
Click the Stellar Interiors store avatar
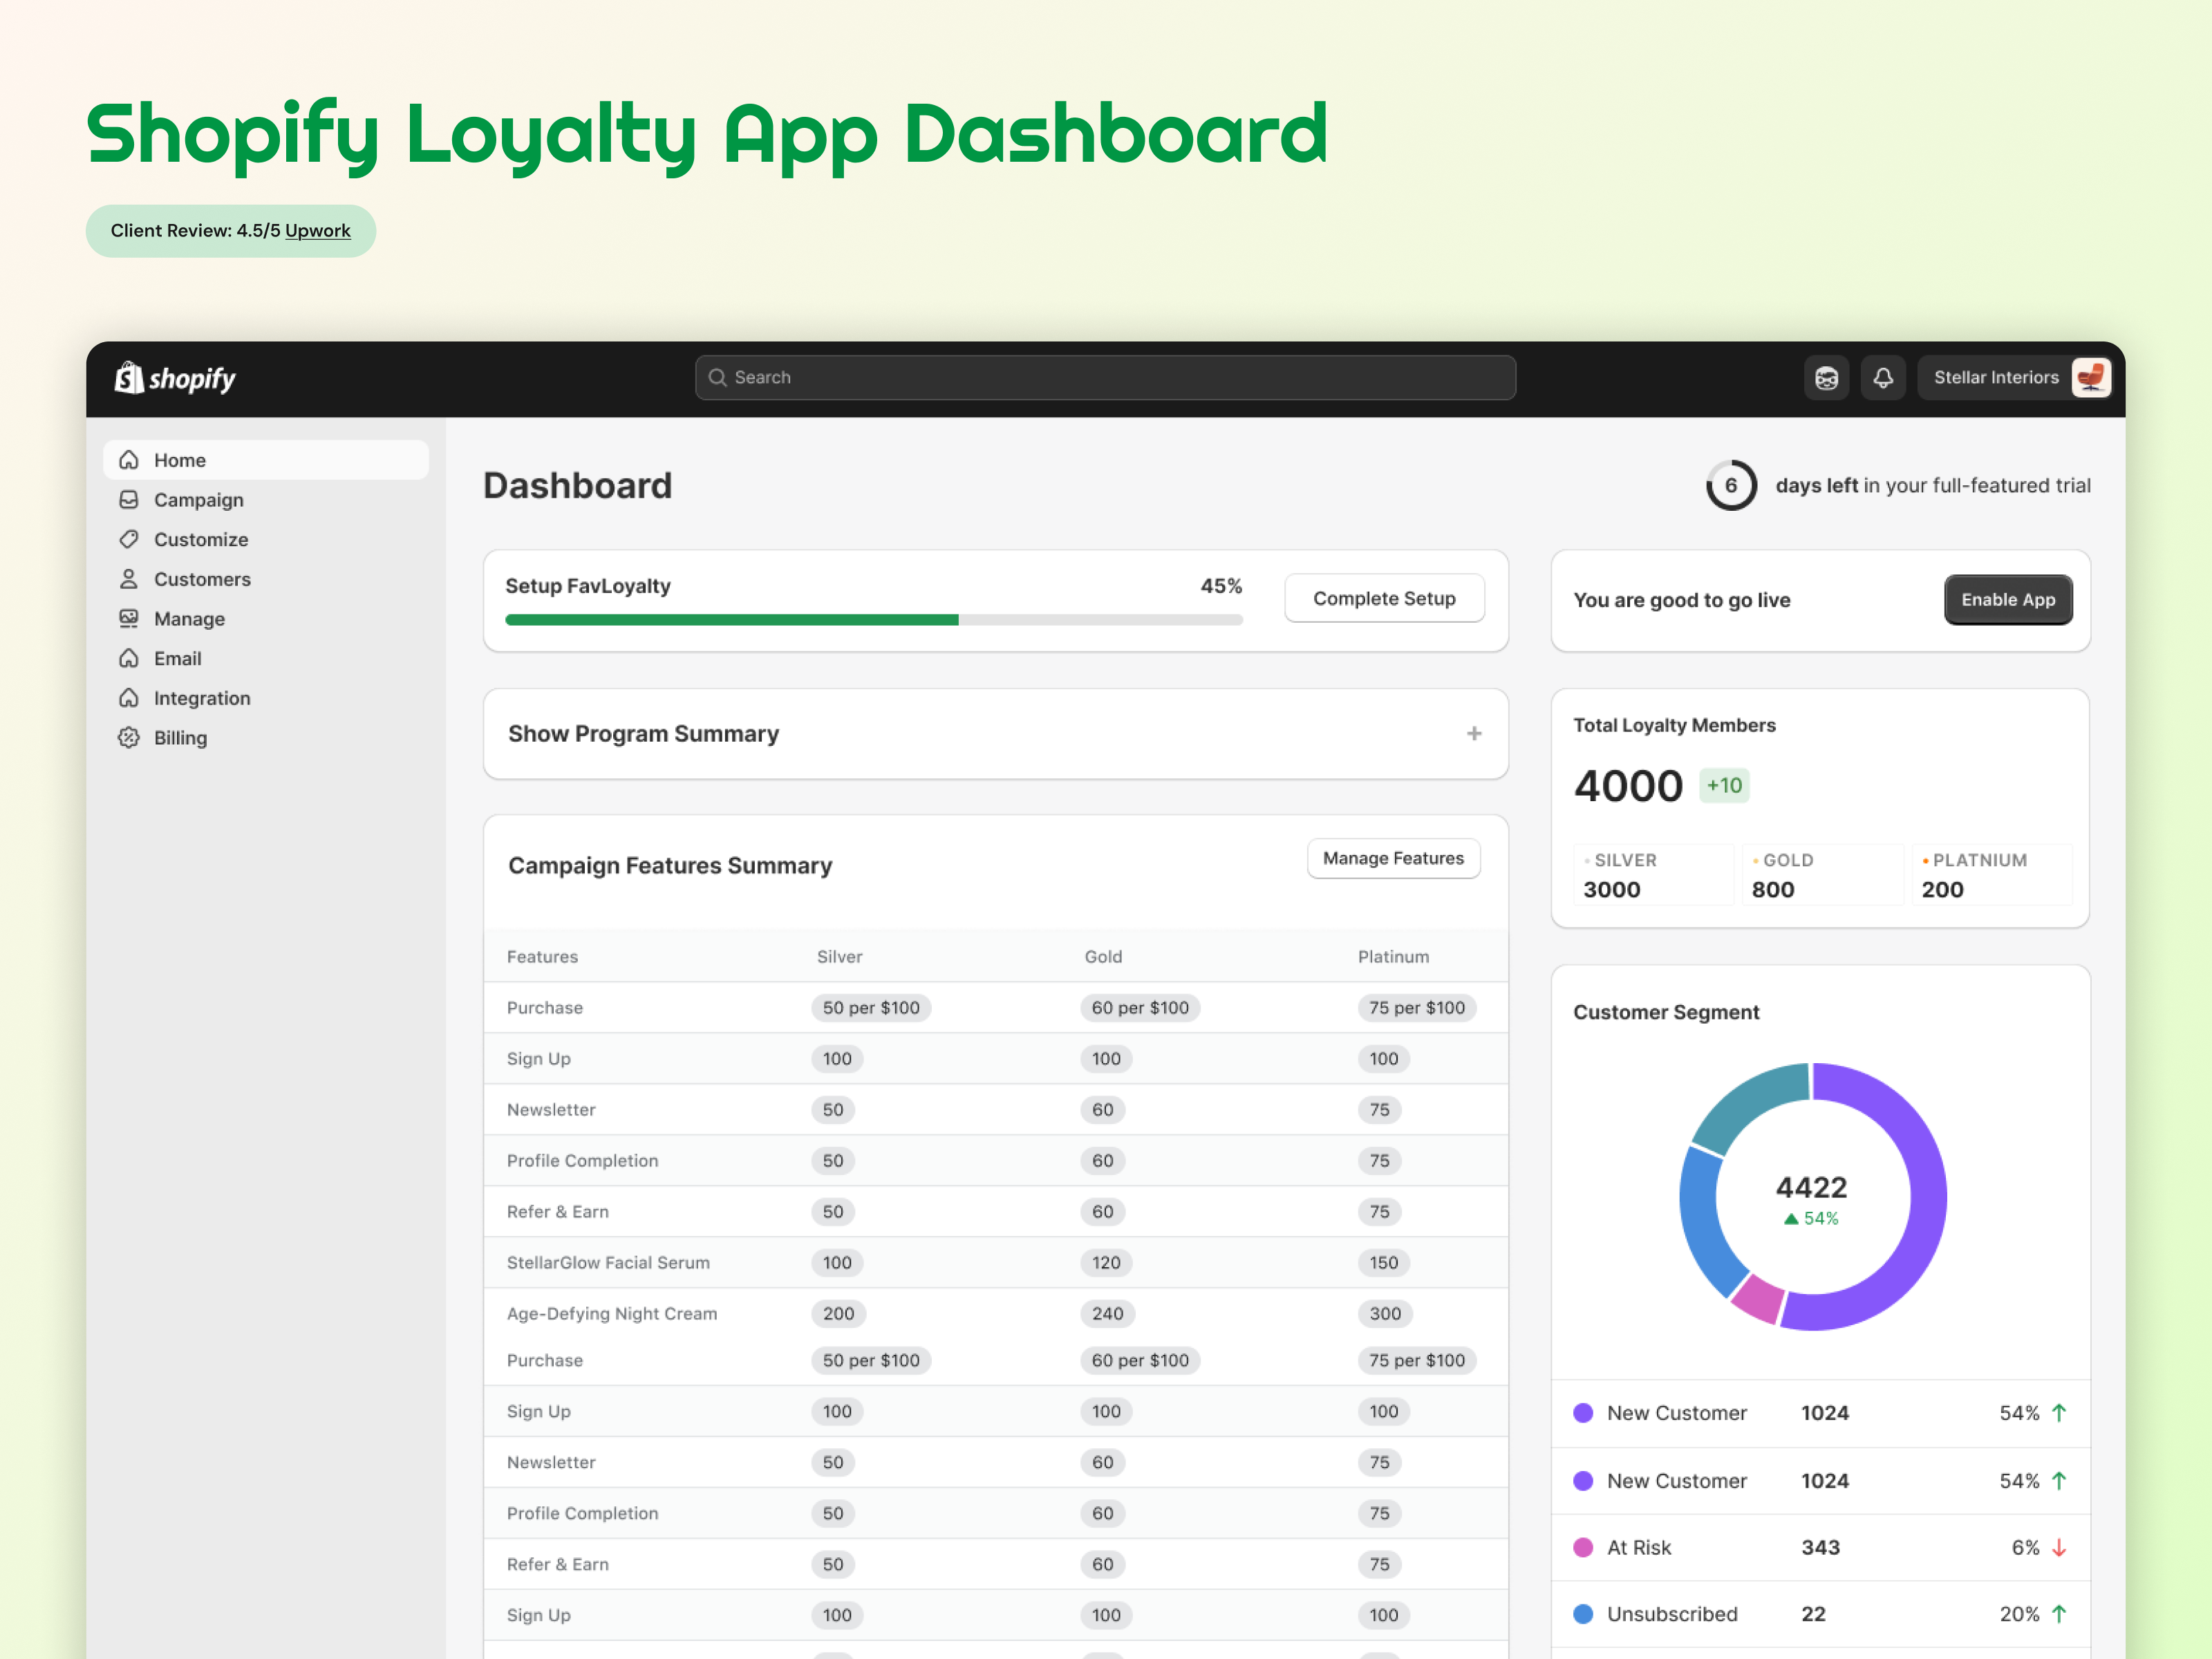click(x=2091, y=378)
